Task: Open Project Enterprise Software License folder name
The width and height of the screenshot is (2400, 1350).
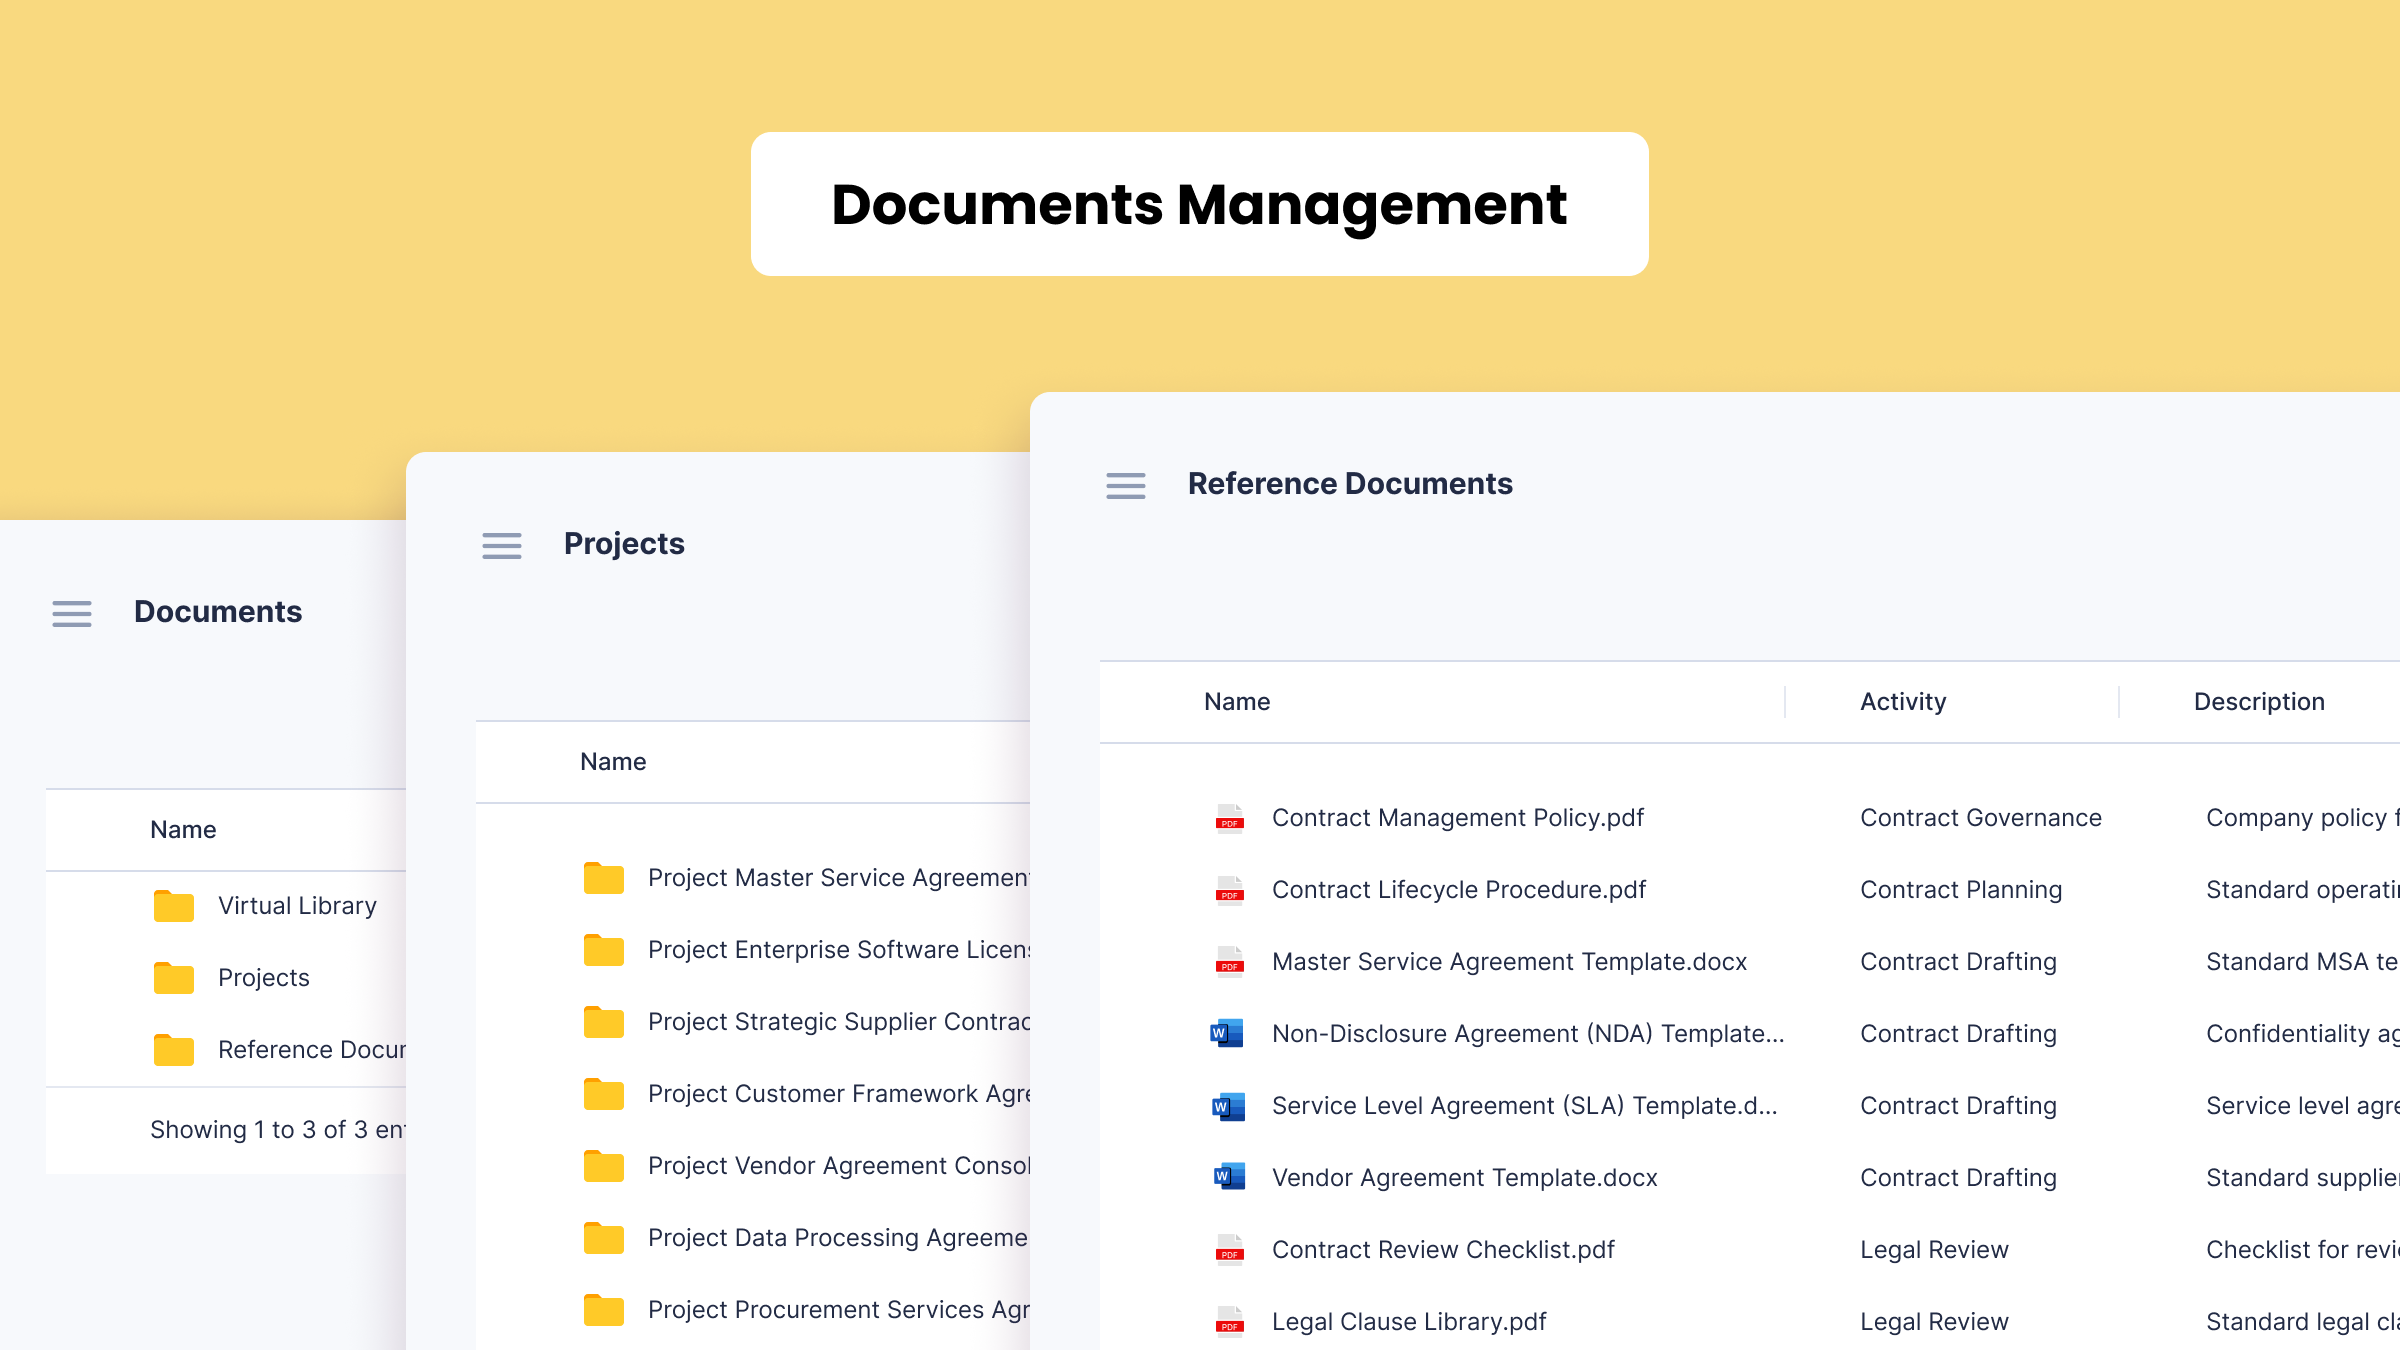Action: click(x=838, y=950)
